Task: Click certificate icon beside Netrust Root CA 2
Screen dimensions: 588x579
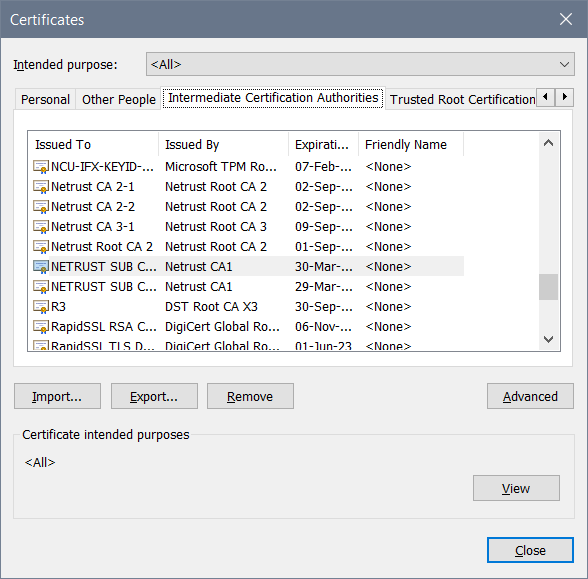Action: 41,247
